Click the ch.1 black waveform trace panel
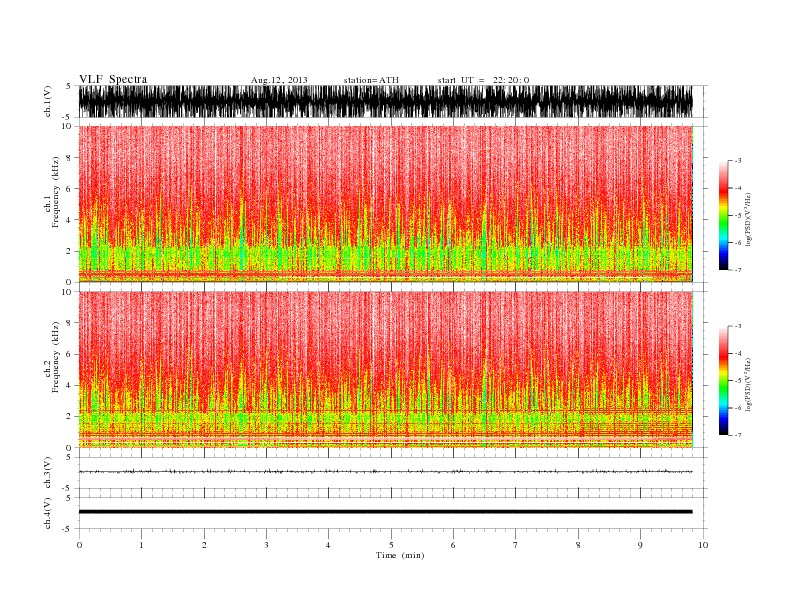The width and height of the screenshot is (792, 612). click(x=385, y=101)
